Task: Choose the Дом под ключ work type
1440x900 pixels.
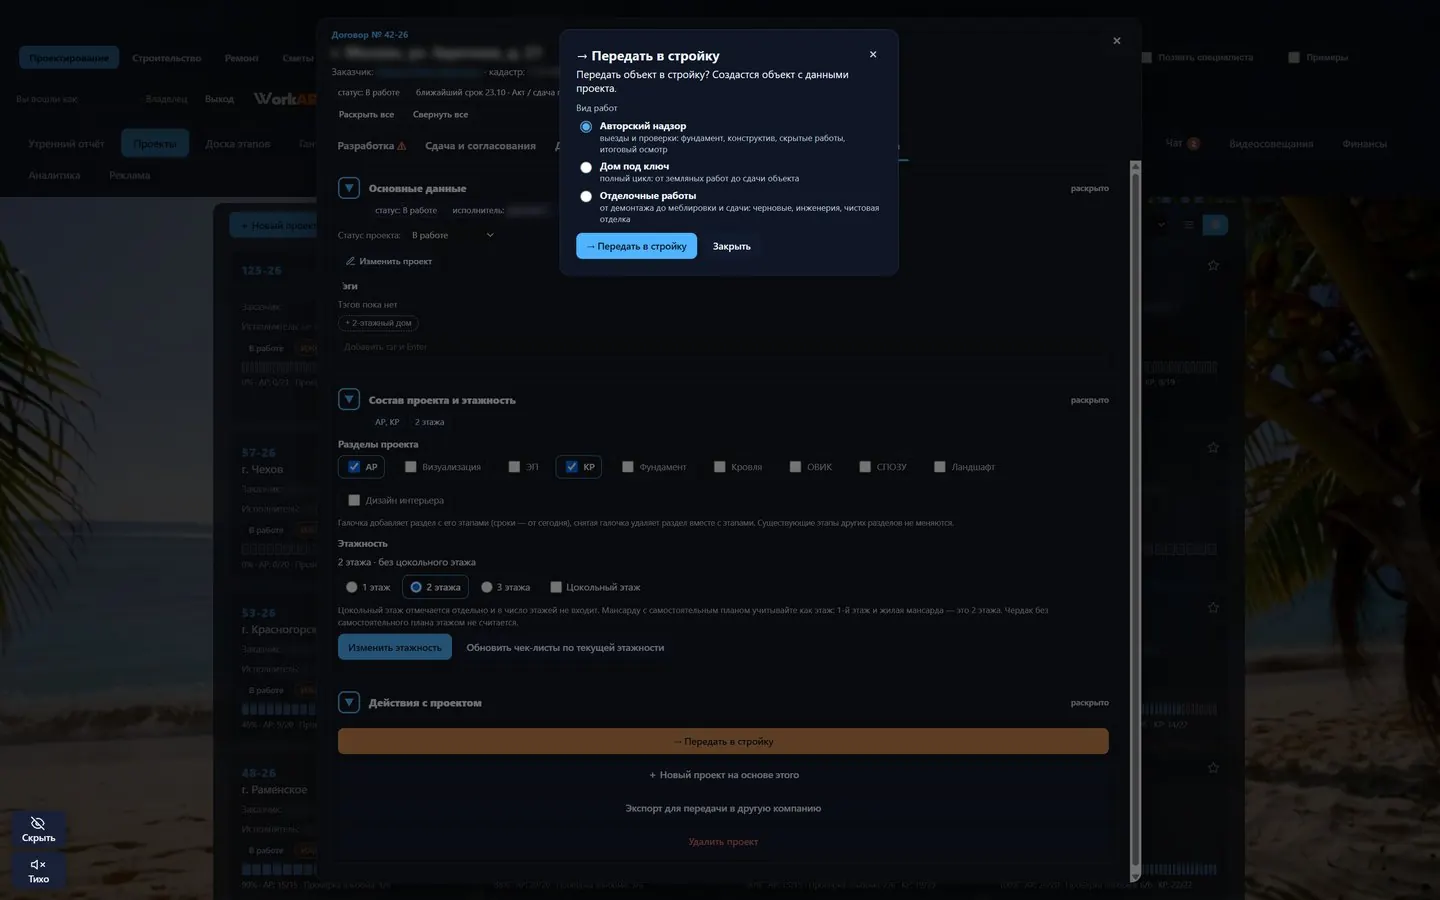Action: click(x=586, y=167)
